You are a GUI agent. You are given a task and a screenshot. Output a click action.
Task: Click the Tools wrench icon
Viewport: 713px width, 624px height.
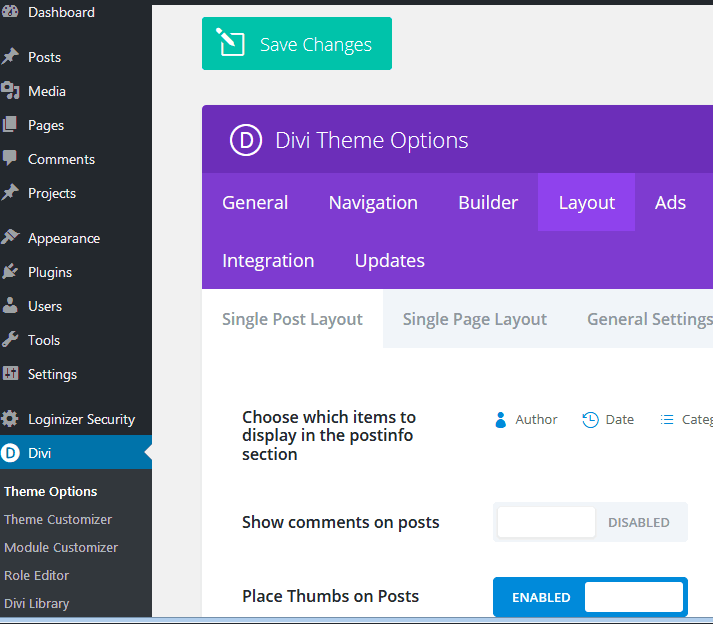coord(10,339)
